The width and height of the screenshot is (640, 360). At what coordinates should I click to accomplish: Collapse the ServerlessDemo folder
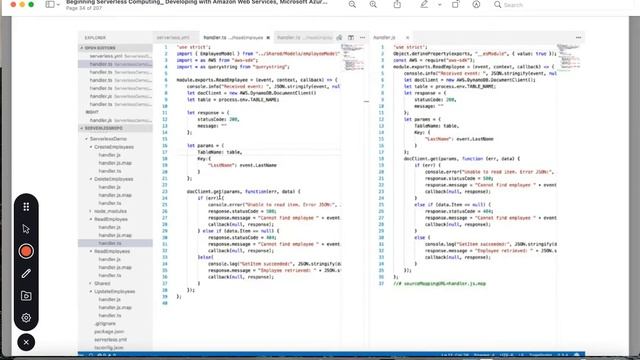[x=108, y=139]
